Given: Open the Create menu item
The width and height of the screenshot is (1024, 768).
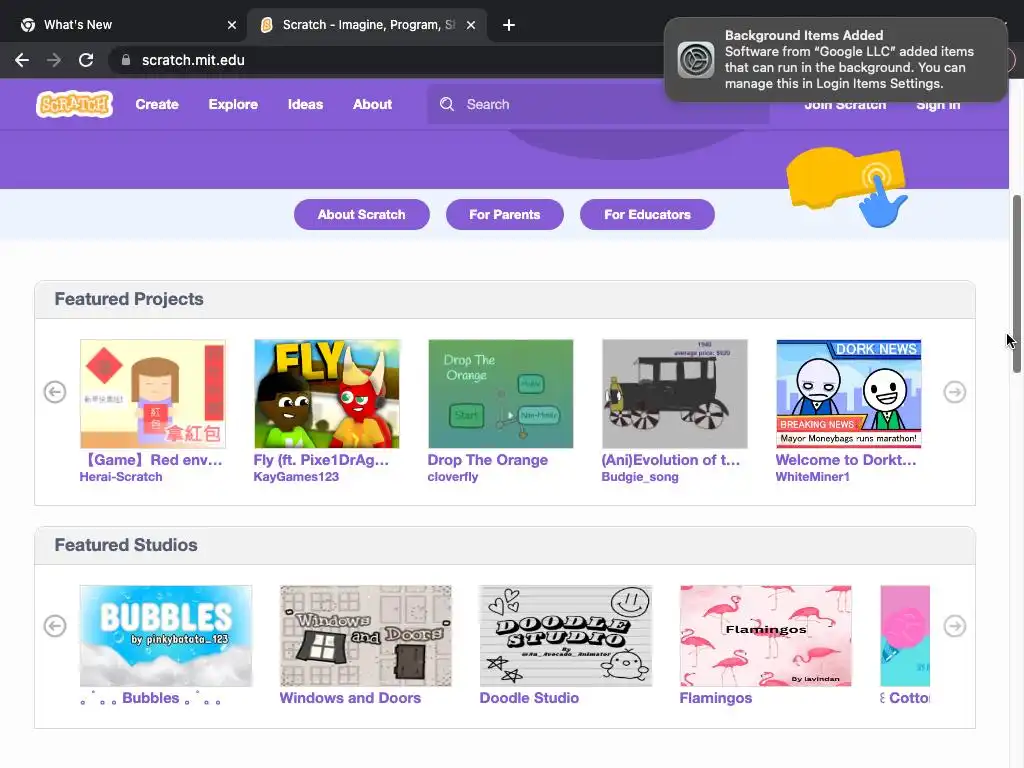Looking at the screenshot, I should 157,104.
